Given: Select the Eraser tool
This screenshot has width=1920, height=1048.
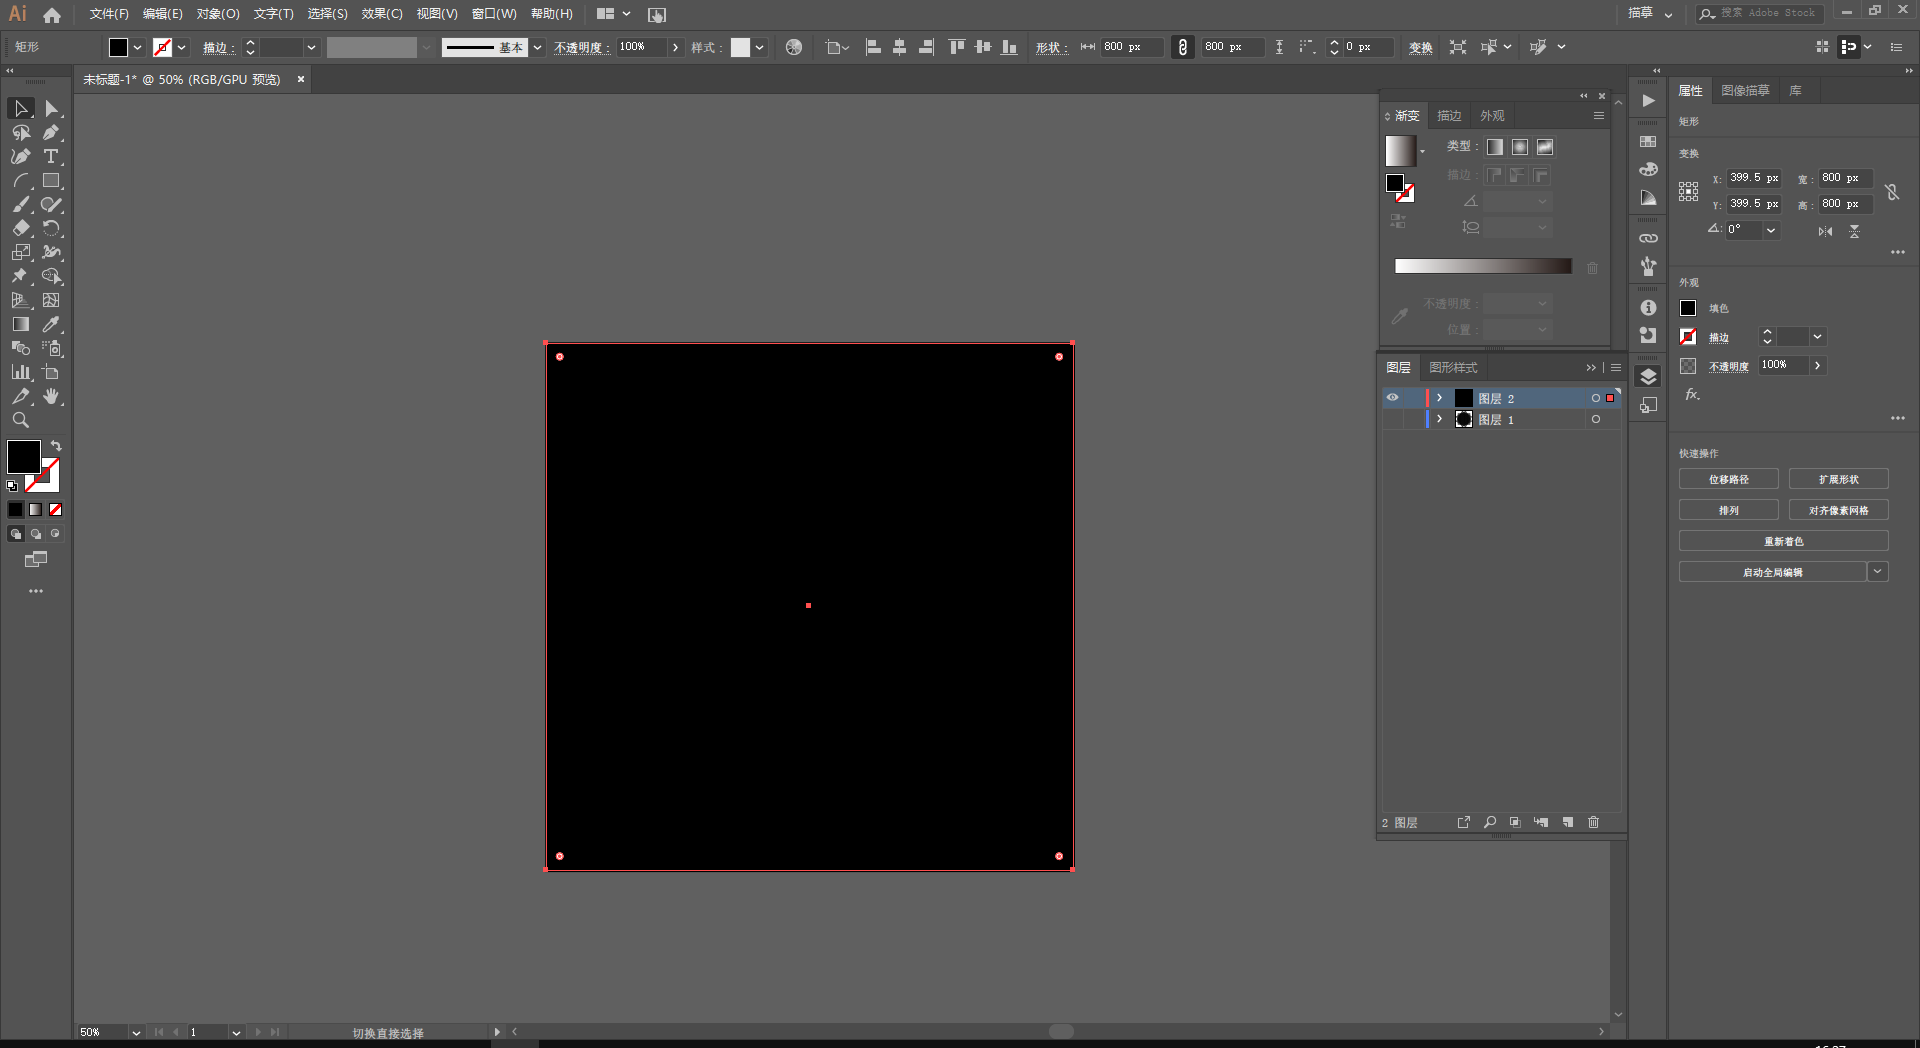Looking at the screenshot, I should (21, 228).
